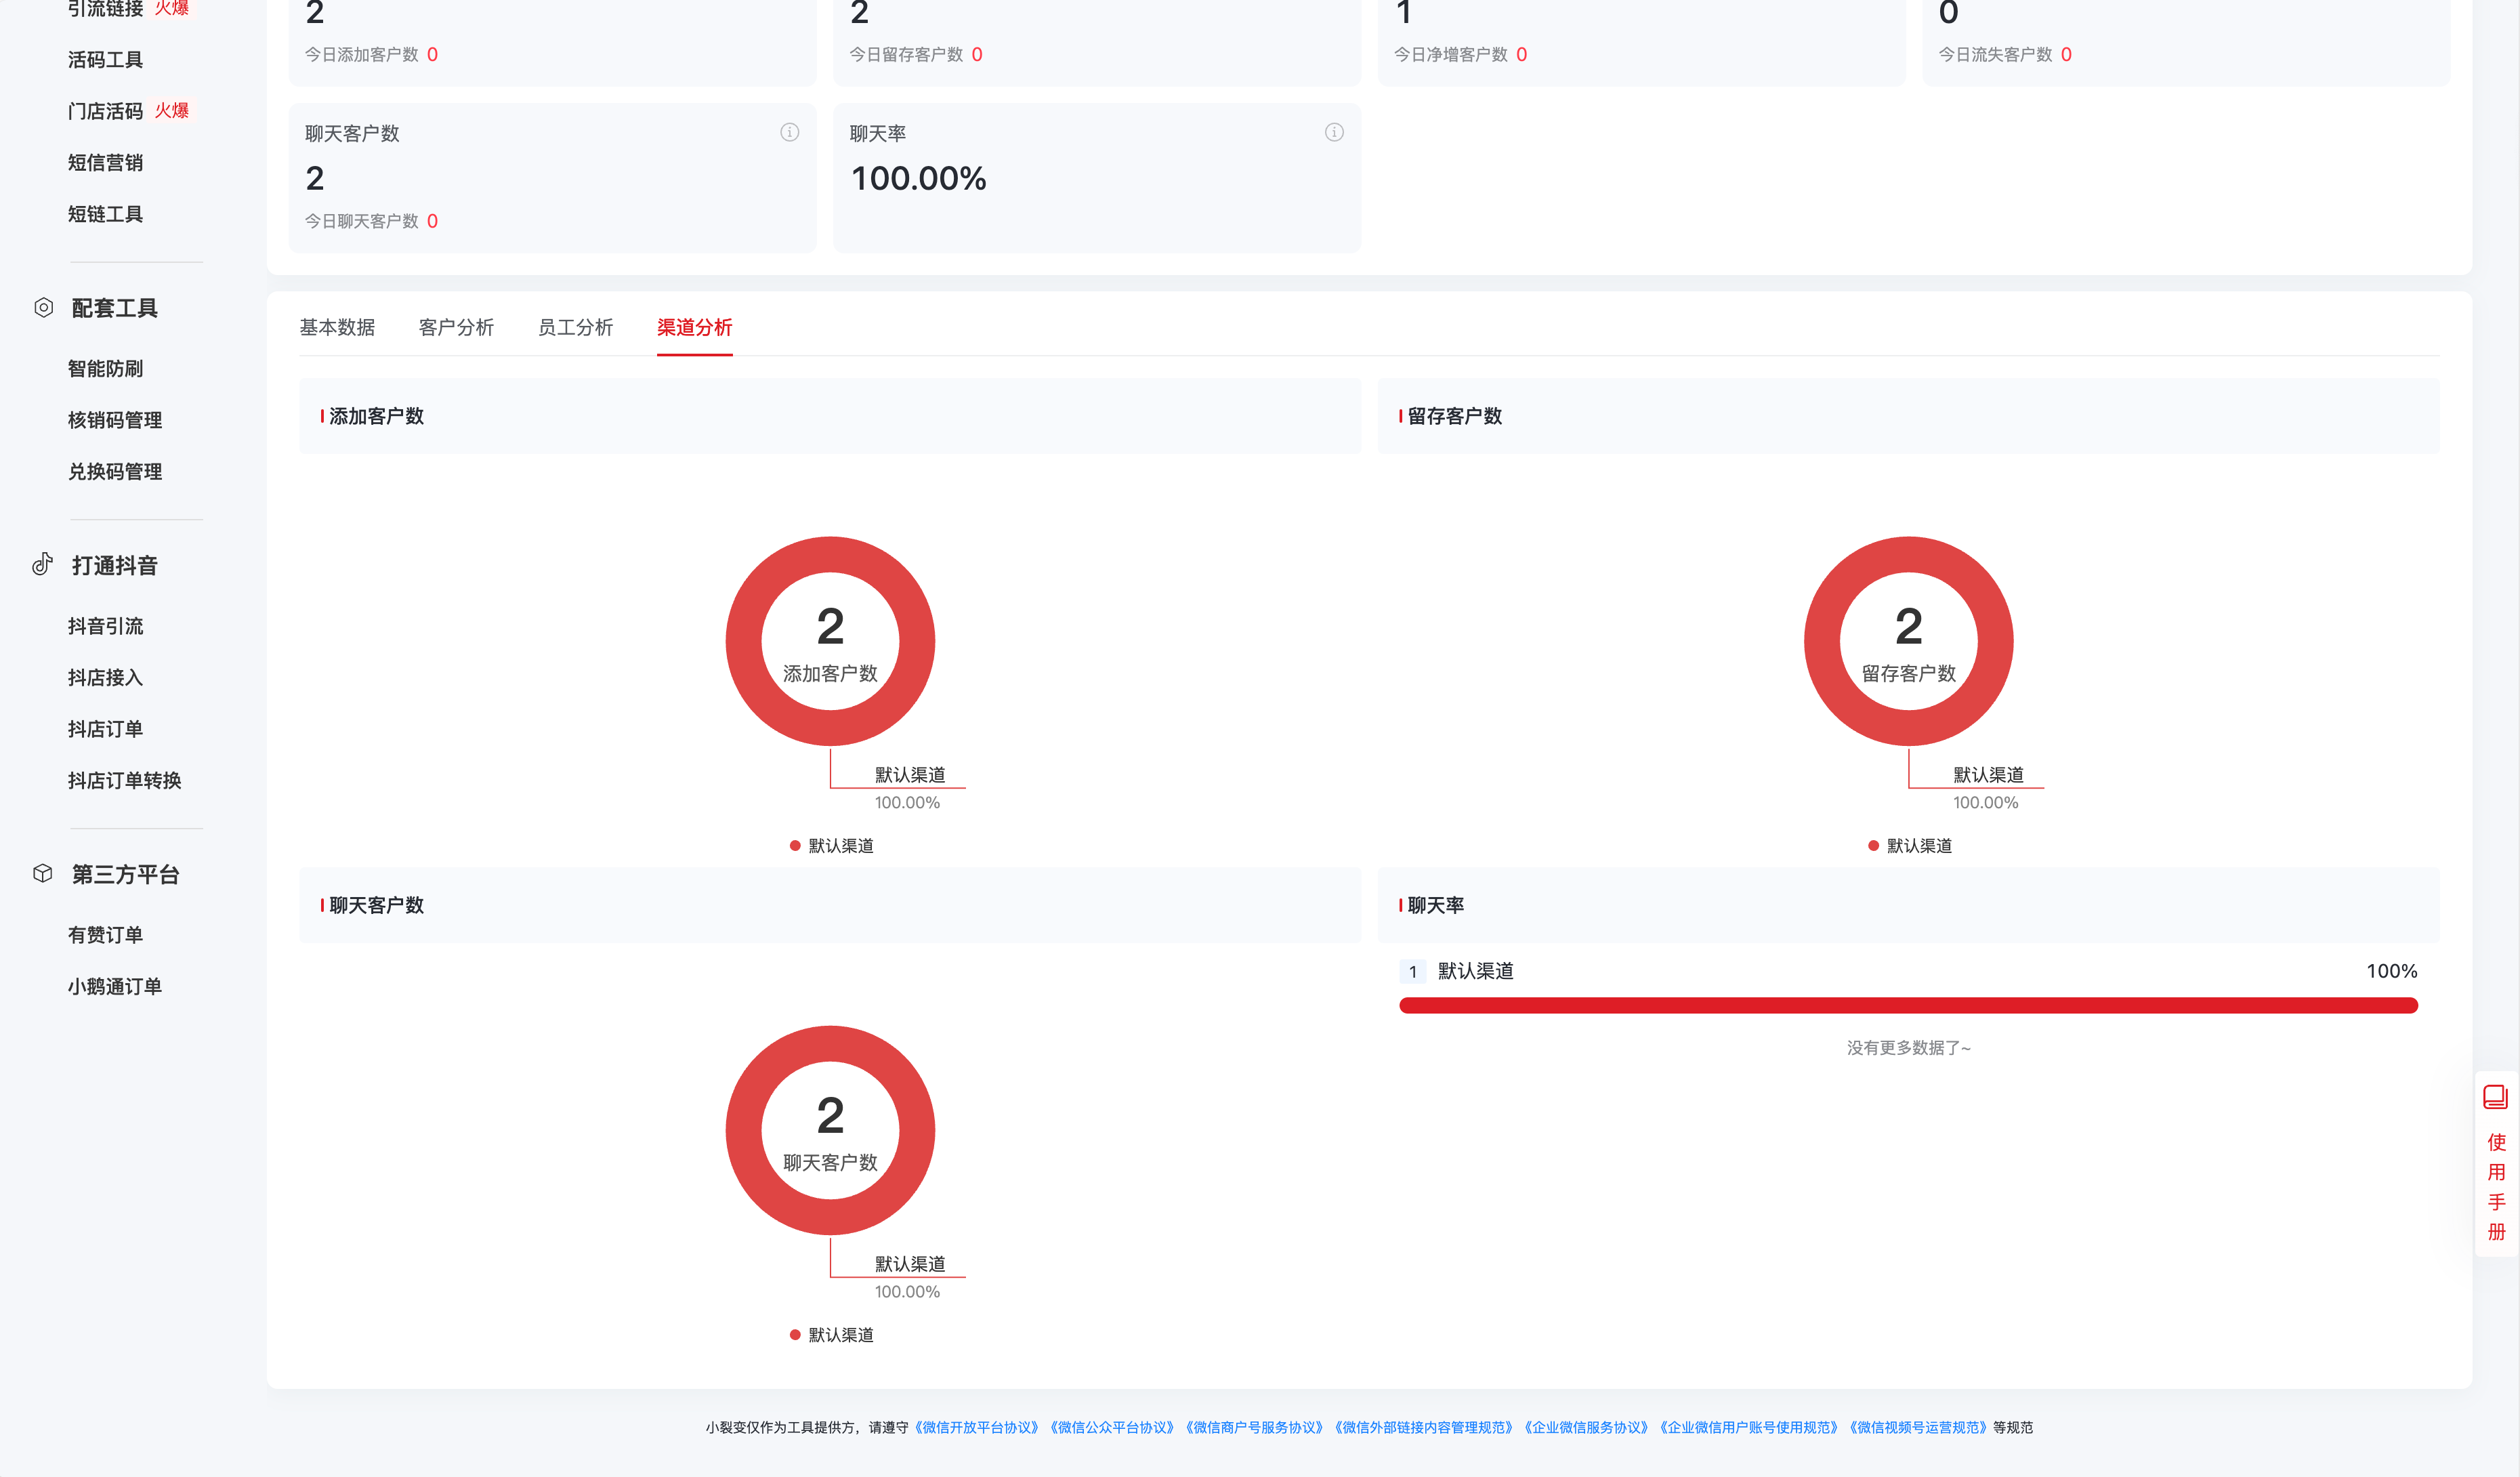Image resolution: width=2520 pixels, height=1477 pixels.
Task: Open 短信营销 in the sidebar
Action: click(x=105, y=163)
